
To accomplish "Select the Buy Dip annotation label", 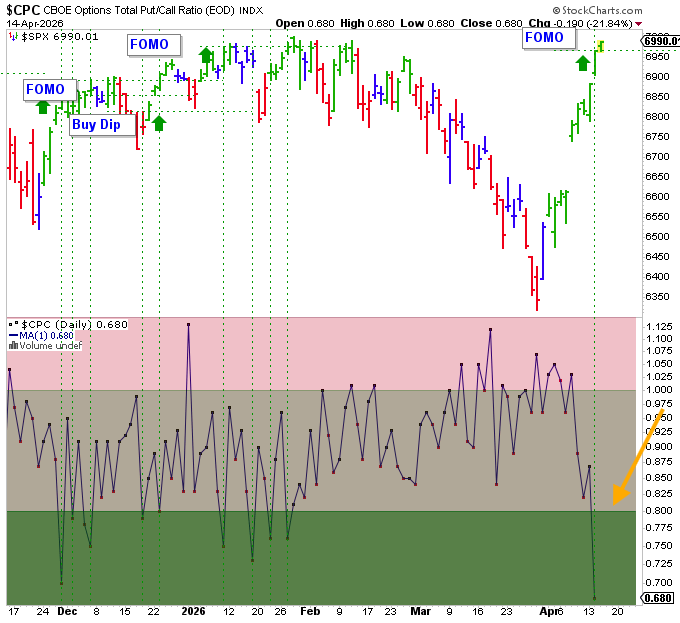I will [x=103, y=125].
